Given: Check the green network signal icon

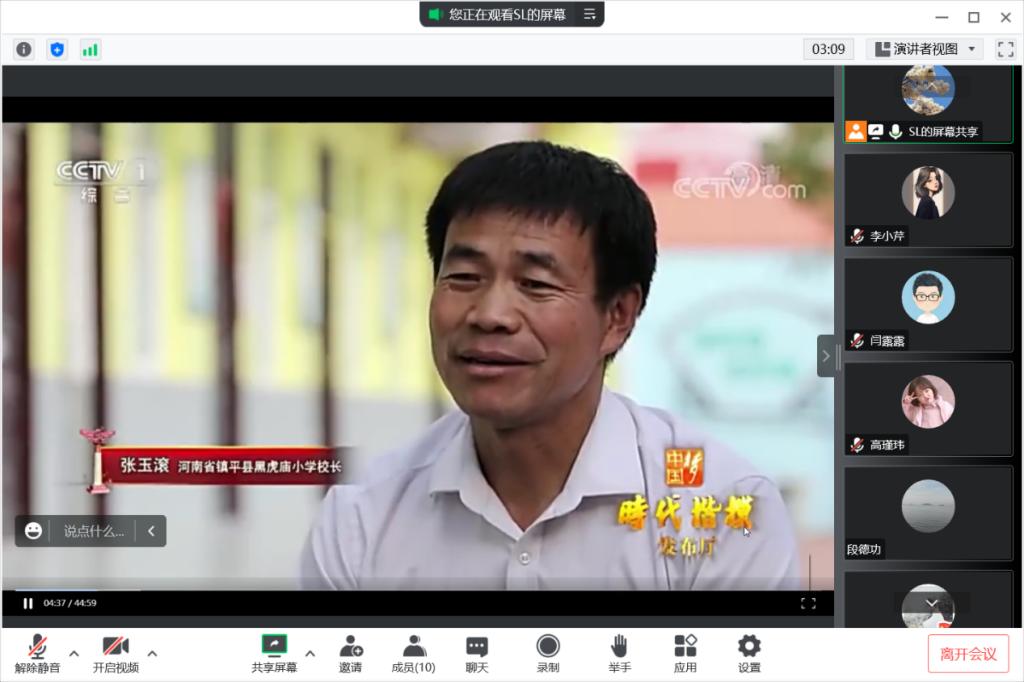Looking at the screenshot, I should point(90,49).
